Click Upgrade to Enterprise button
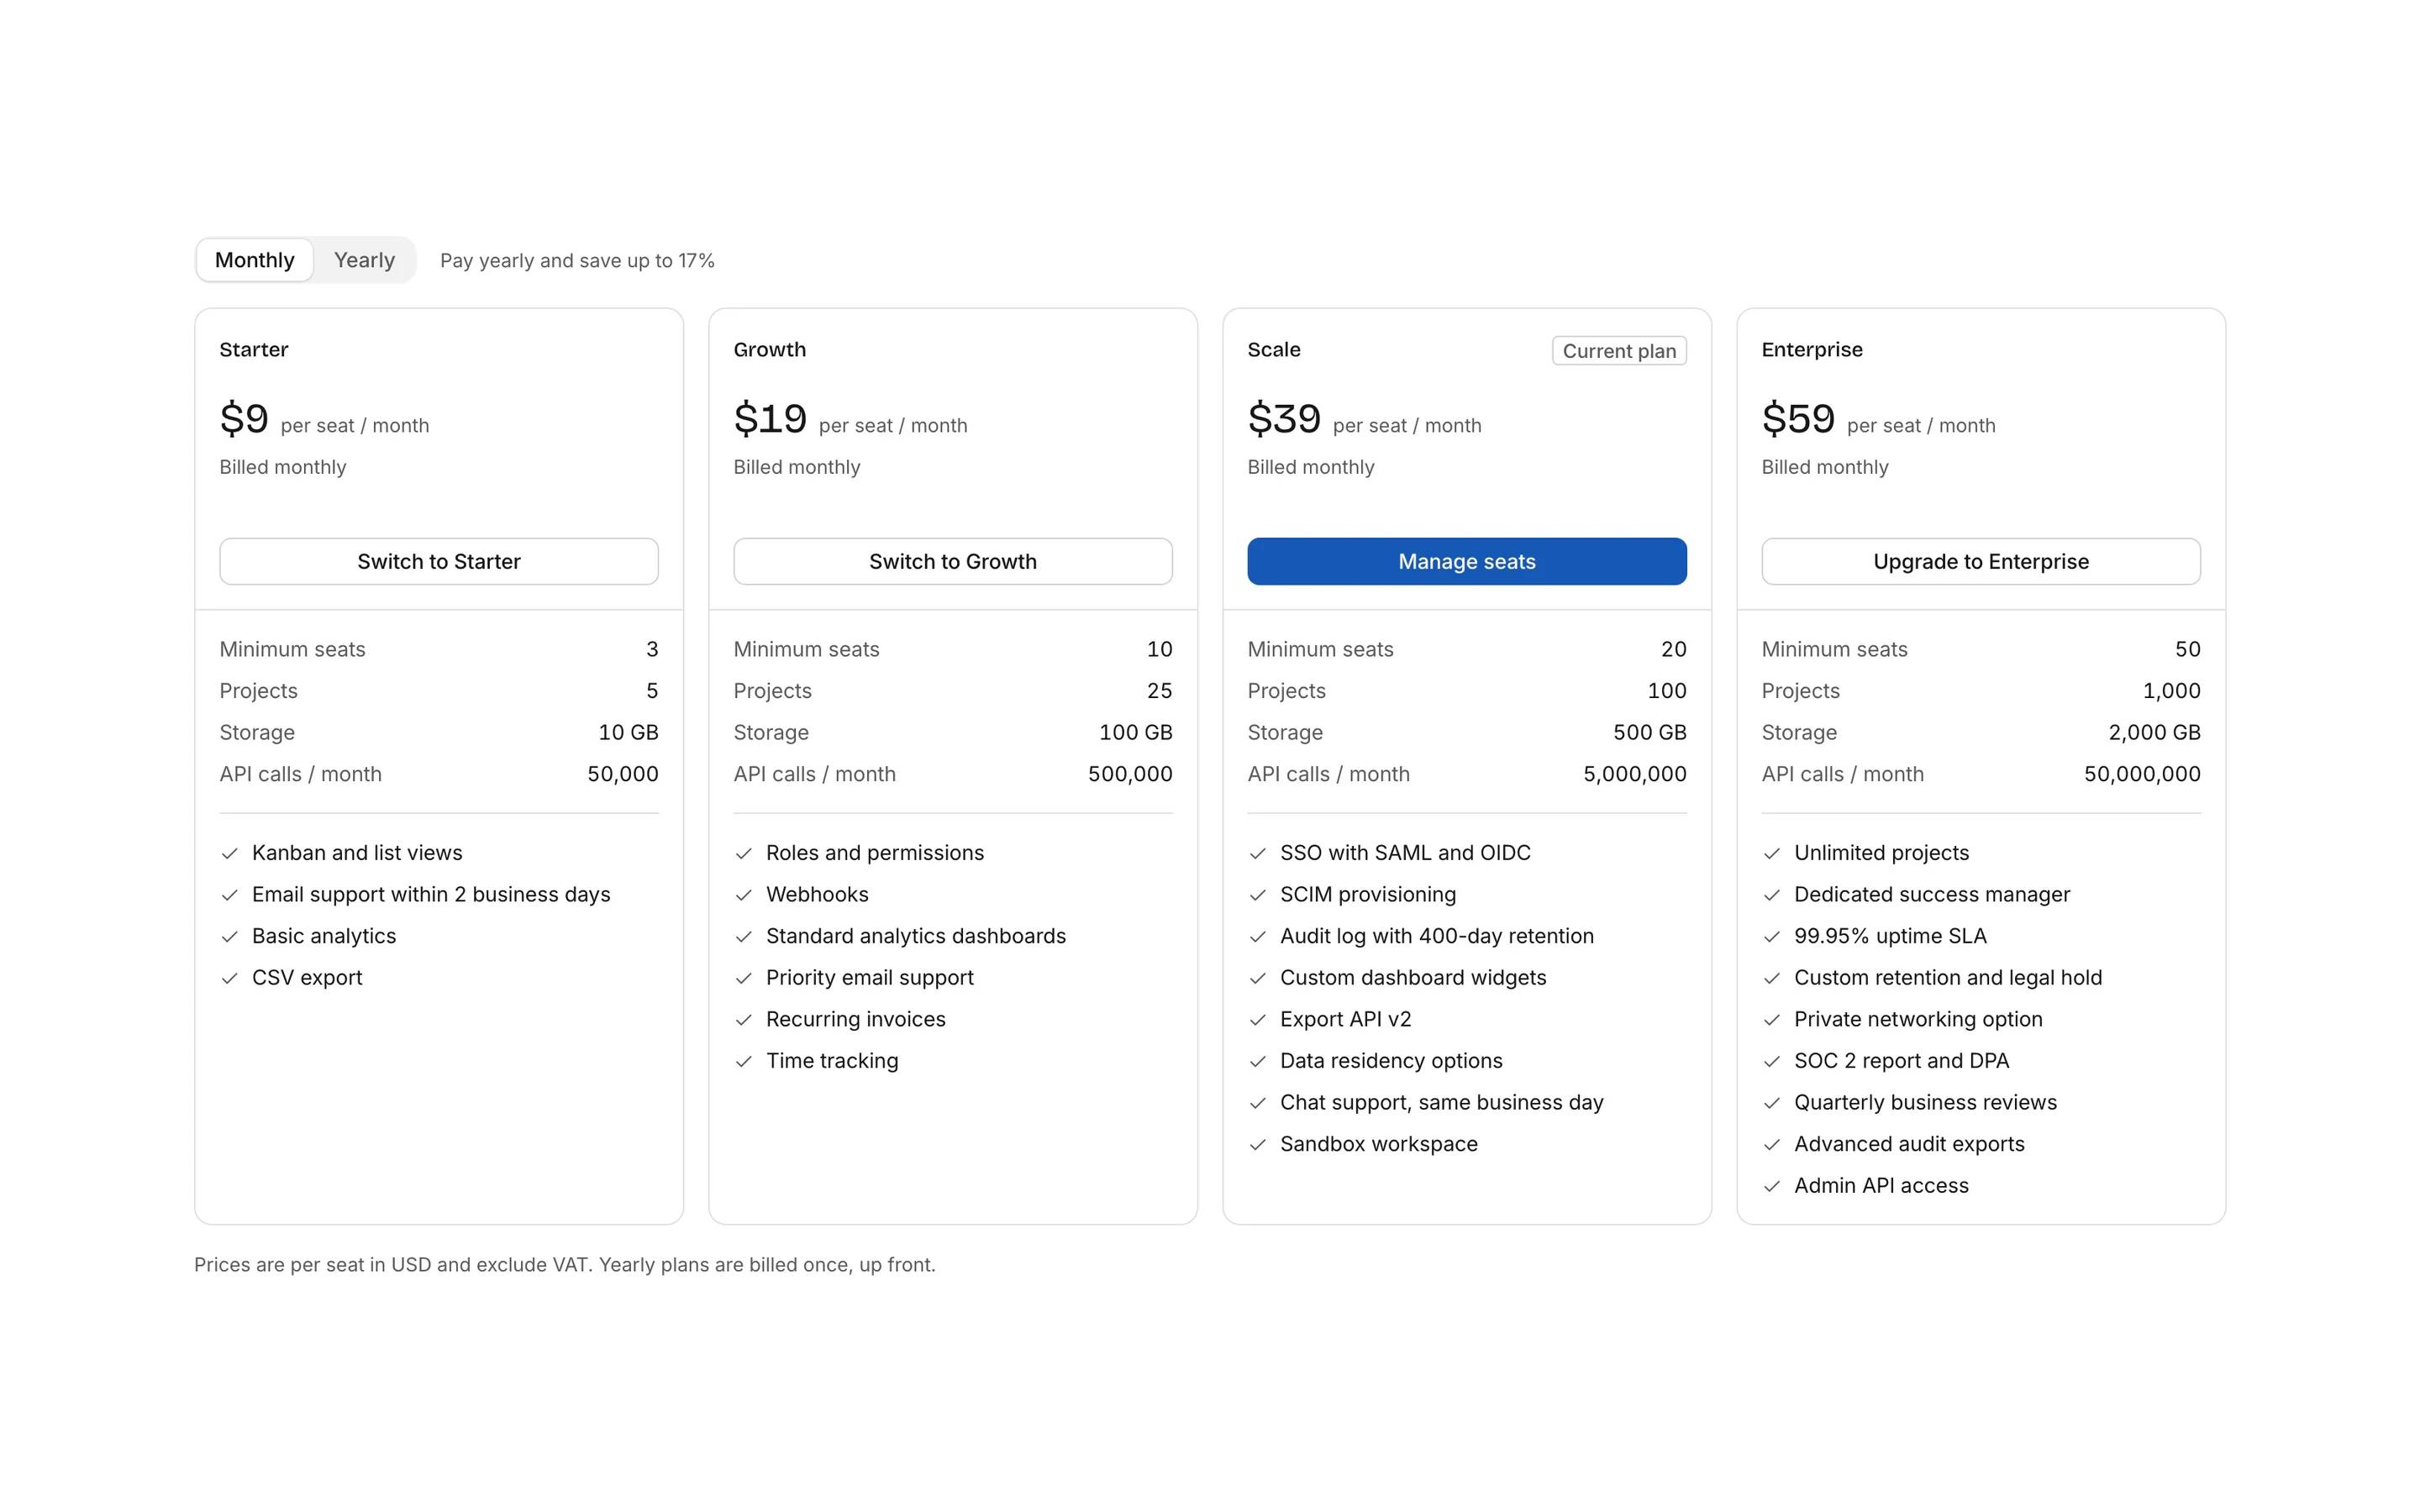Screen dimensions: 2420x1512 tap(1981, 561)
